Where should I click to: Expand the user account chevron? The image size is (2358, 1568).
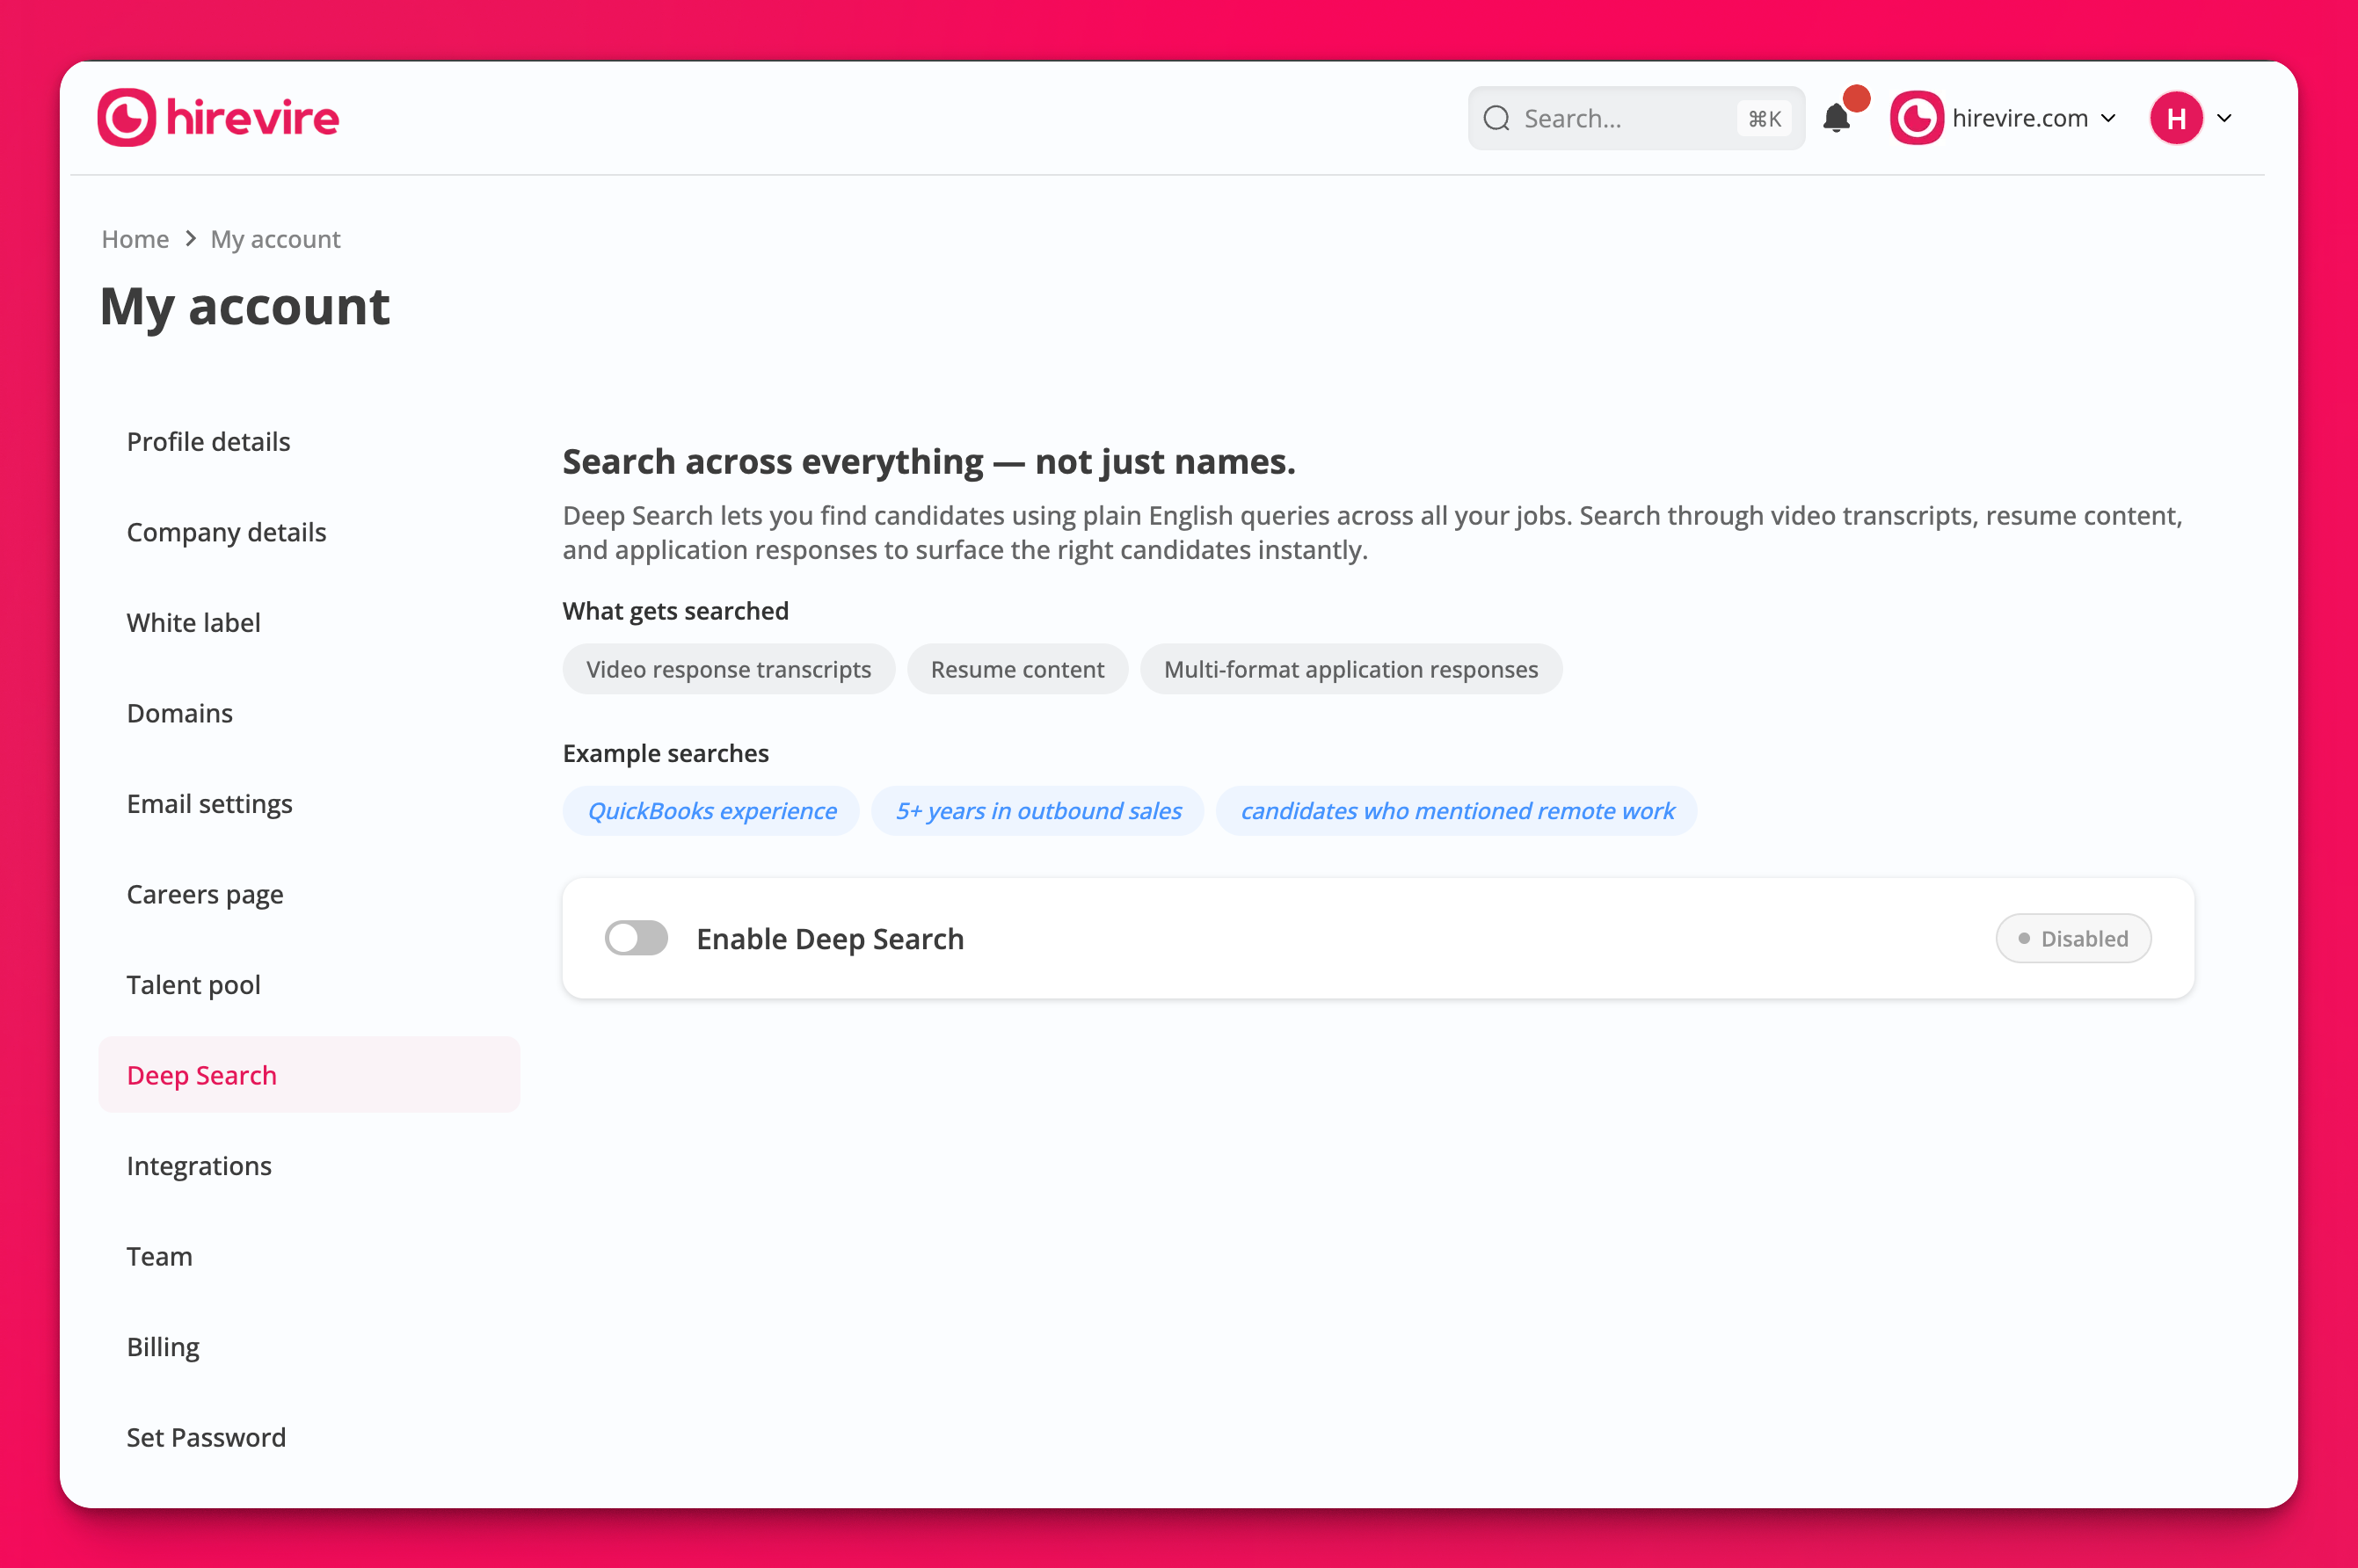(2224, 118)
